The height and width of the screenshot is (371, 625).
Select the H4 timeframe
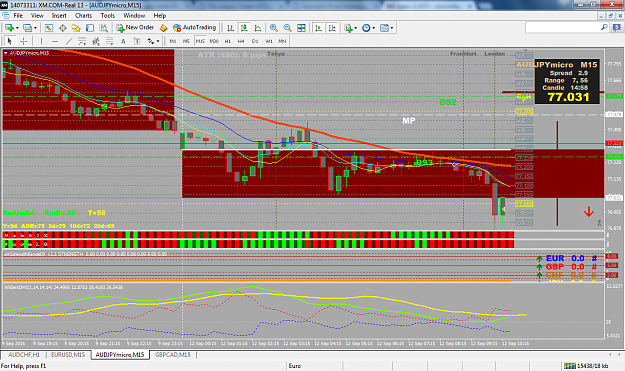(241, 41)
